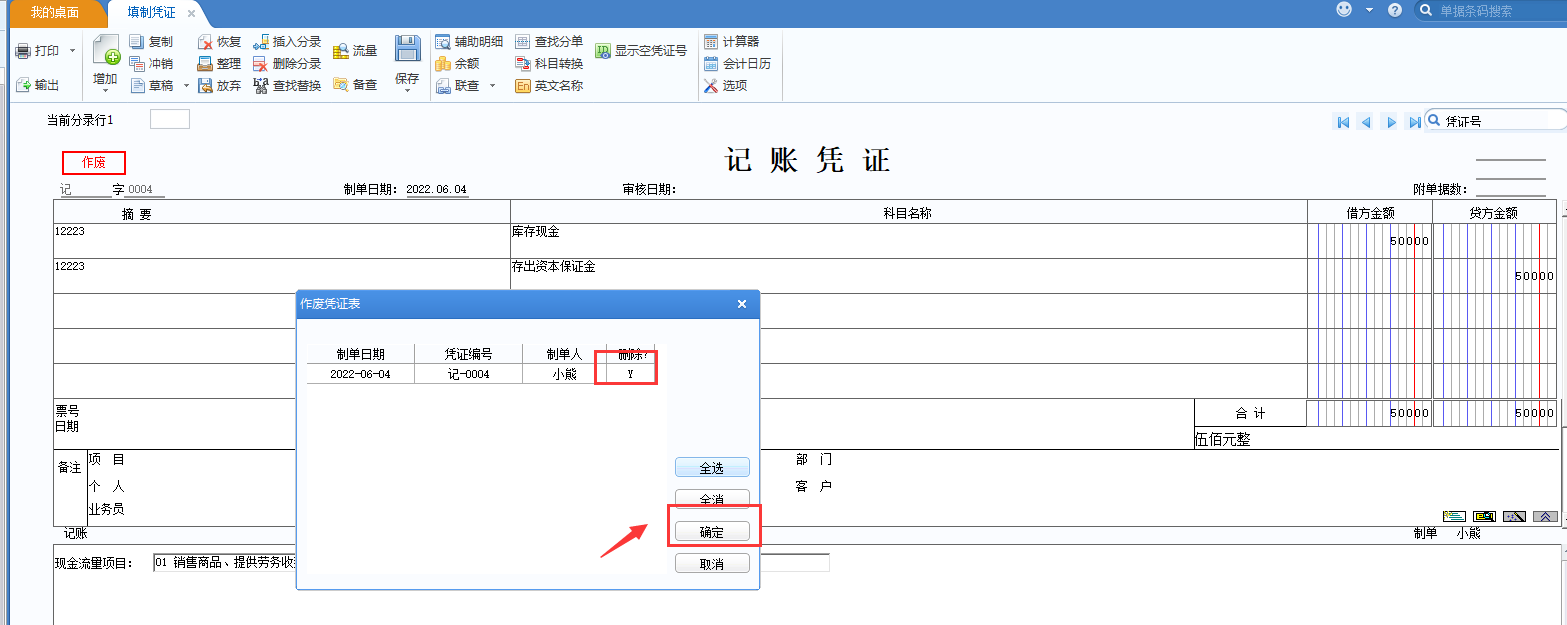Click the 单据条码搜索 search field
The width and height of the screenshot is (1567, 625).
pyautogui.click(x=1495, y=11)
